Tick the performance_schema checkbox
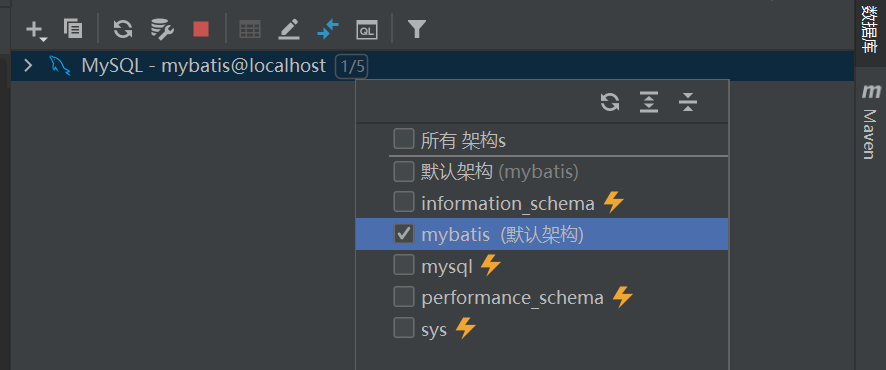This screenshot has height=370, width=886. (403, 296)
